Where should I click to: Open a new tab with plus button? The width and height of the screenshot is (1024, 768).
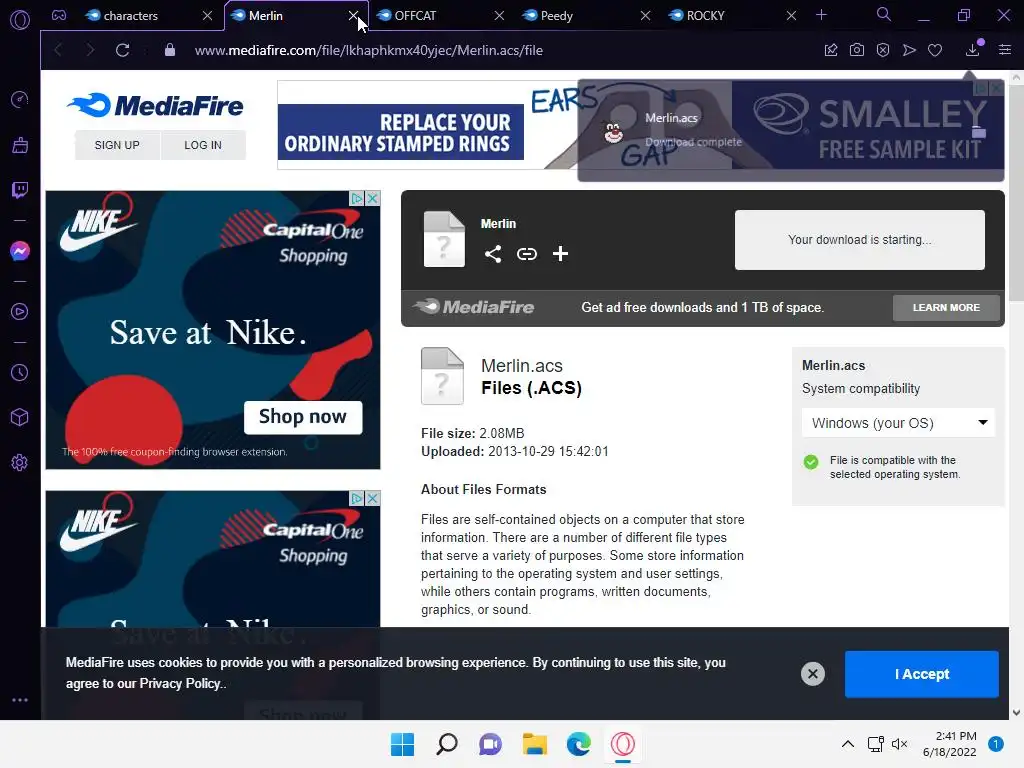click(822, 15)
